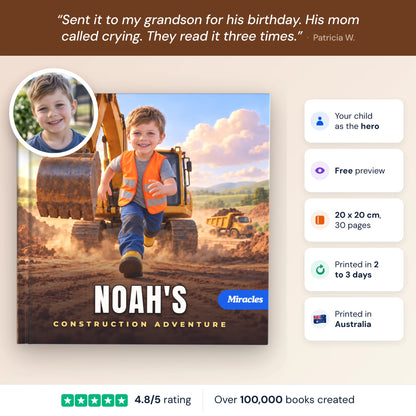Click the green refresh printing-time icon

[320, 269]
